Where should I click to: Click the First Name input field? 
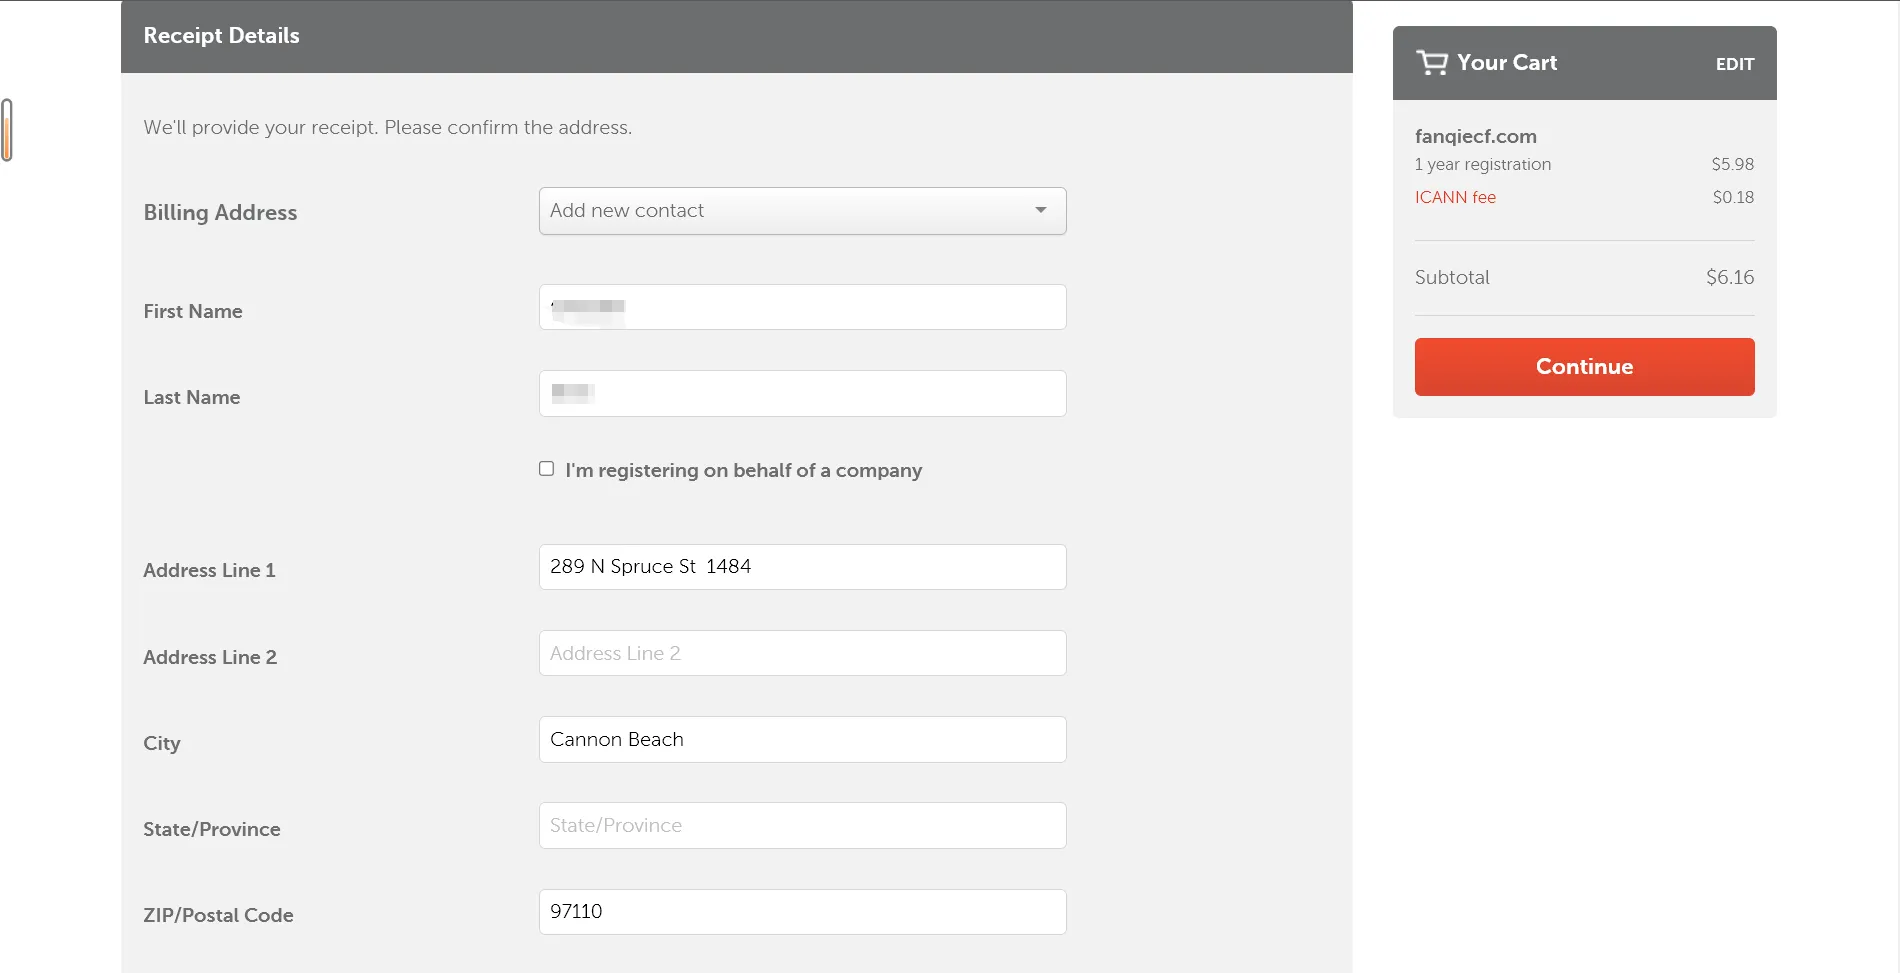[x=802, y=307]
